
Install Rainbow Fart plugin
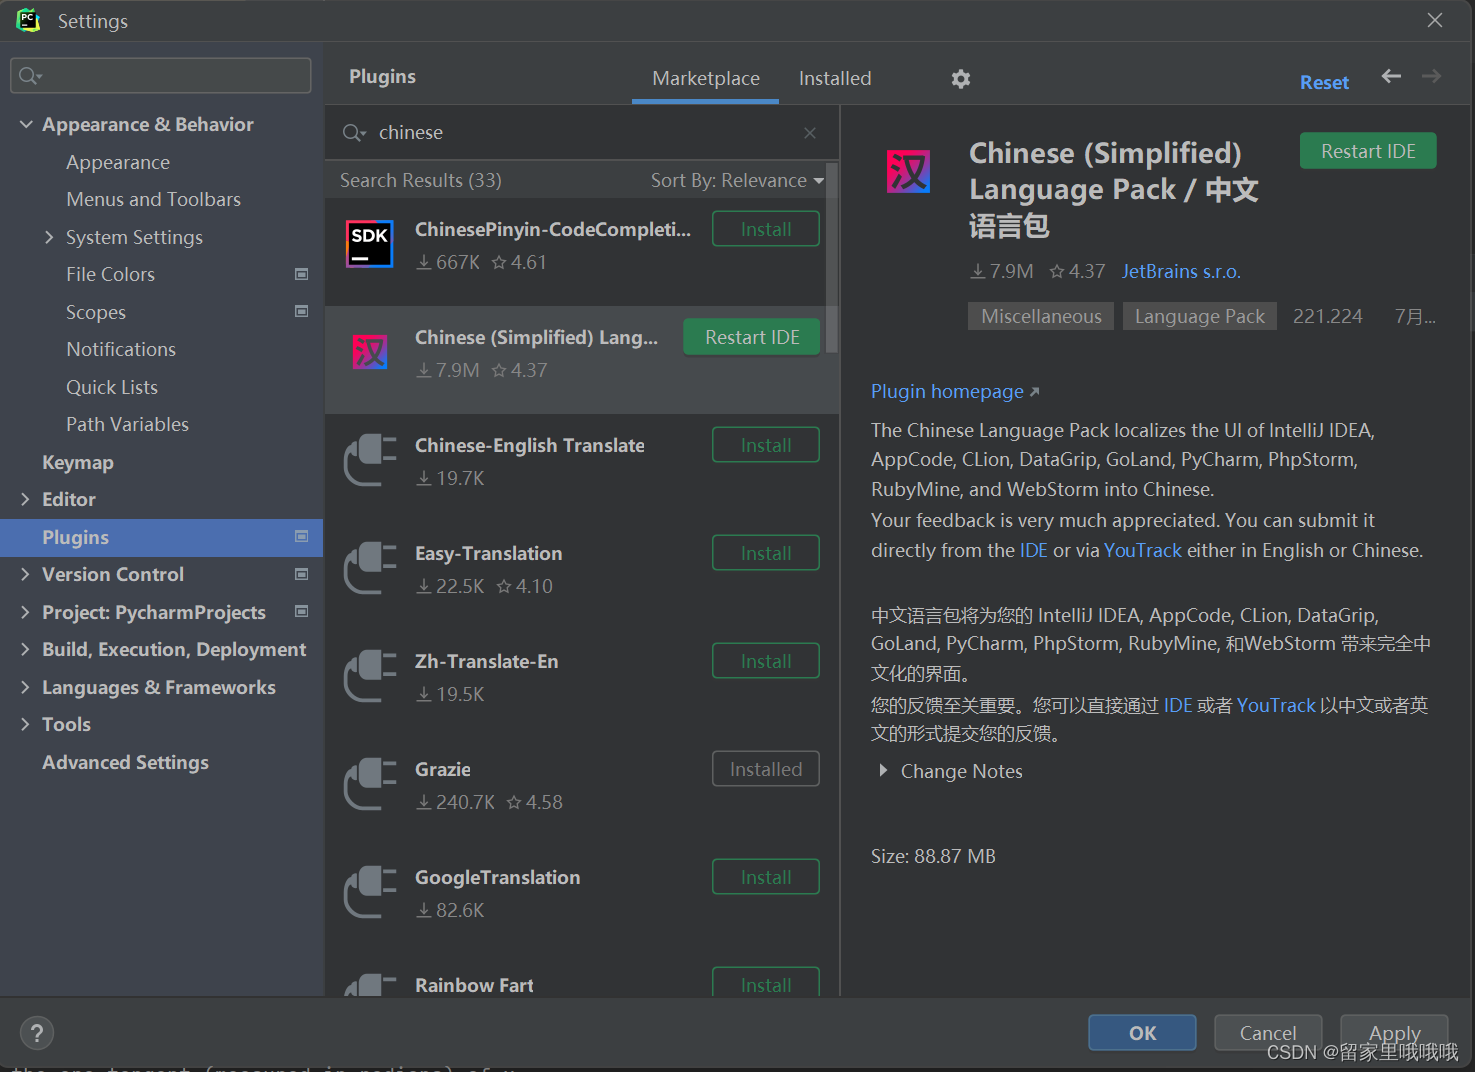(766, 982)
